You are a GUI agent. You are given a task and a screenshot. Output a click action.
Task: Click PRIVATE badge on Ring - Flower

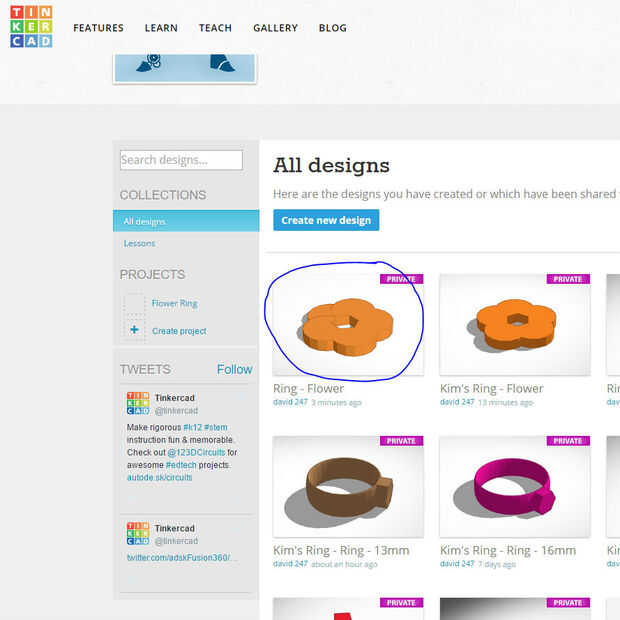pyautogui.click(x=401, y=279)
